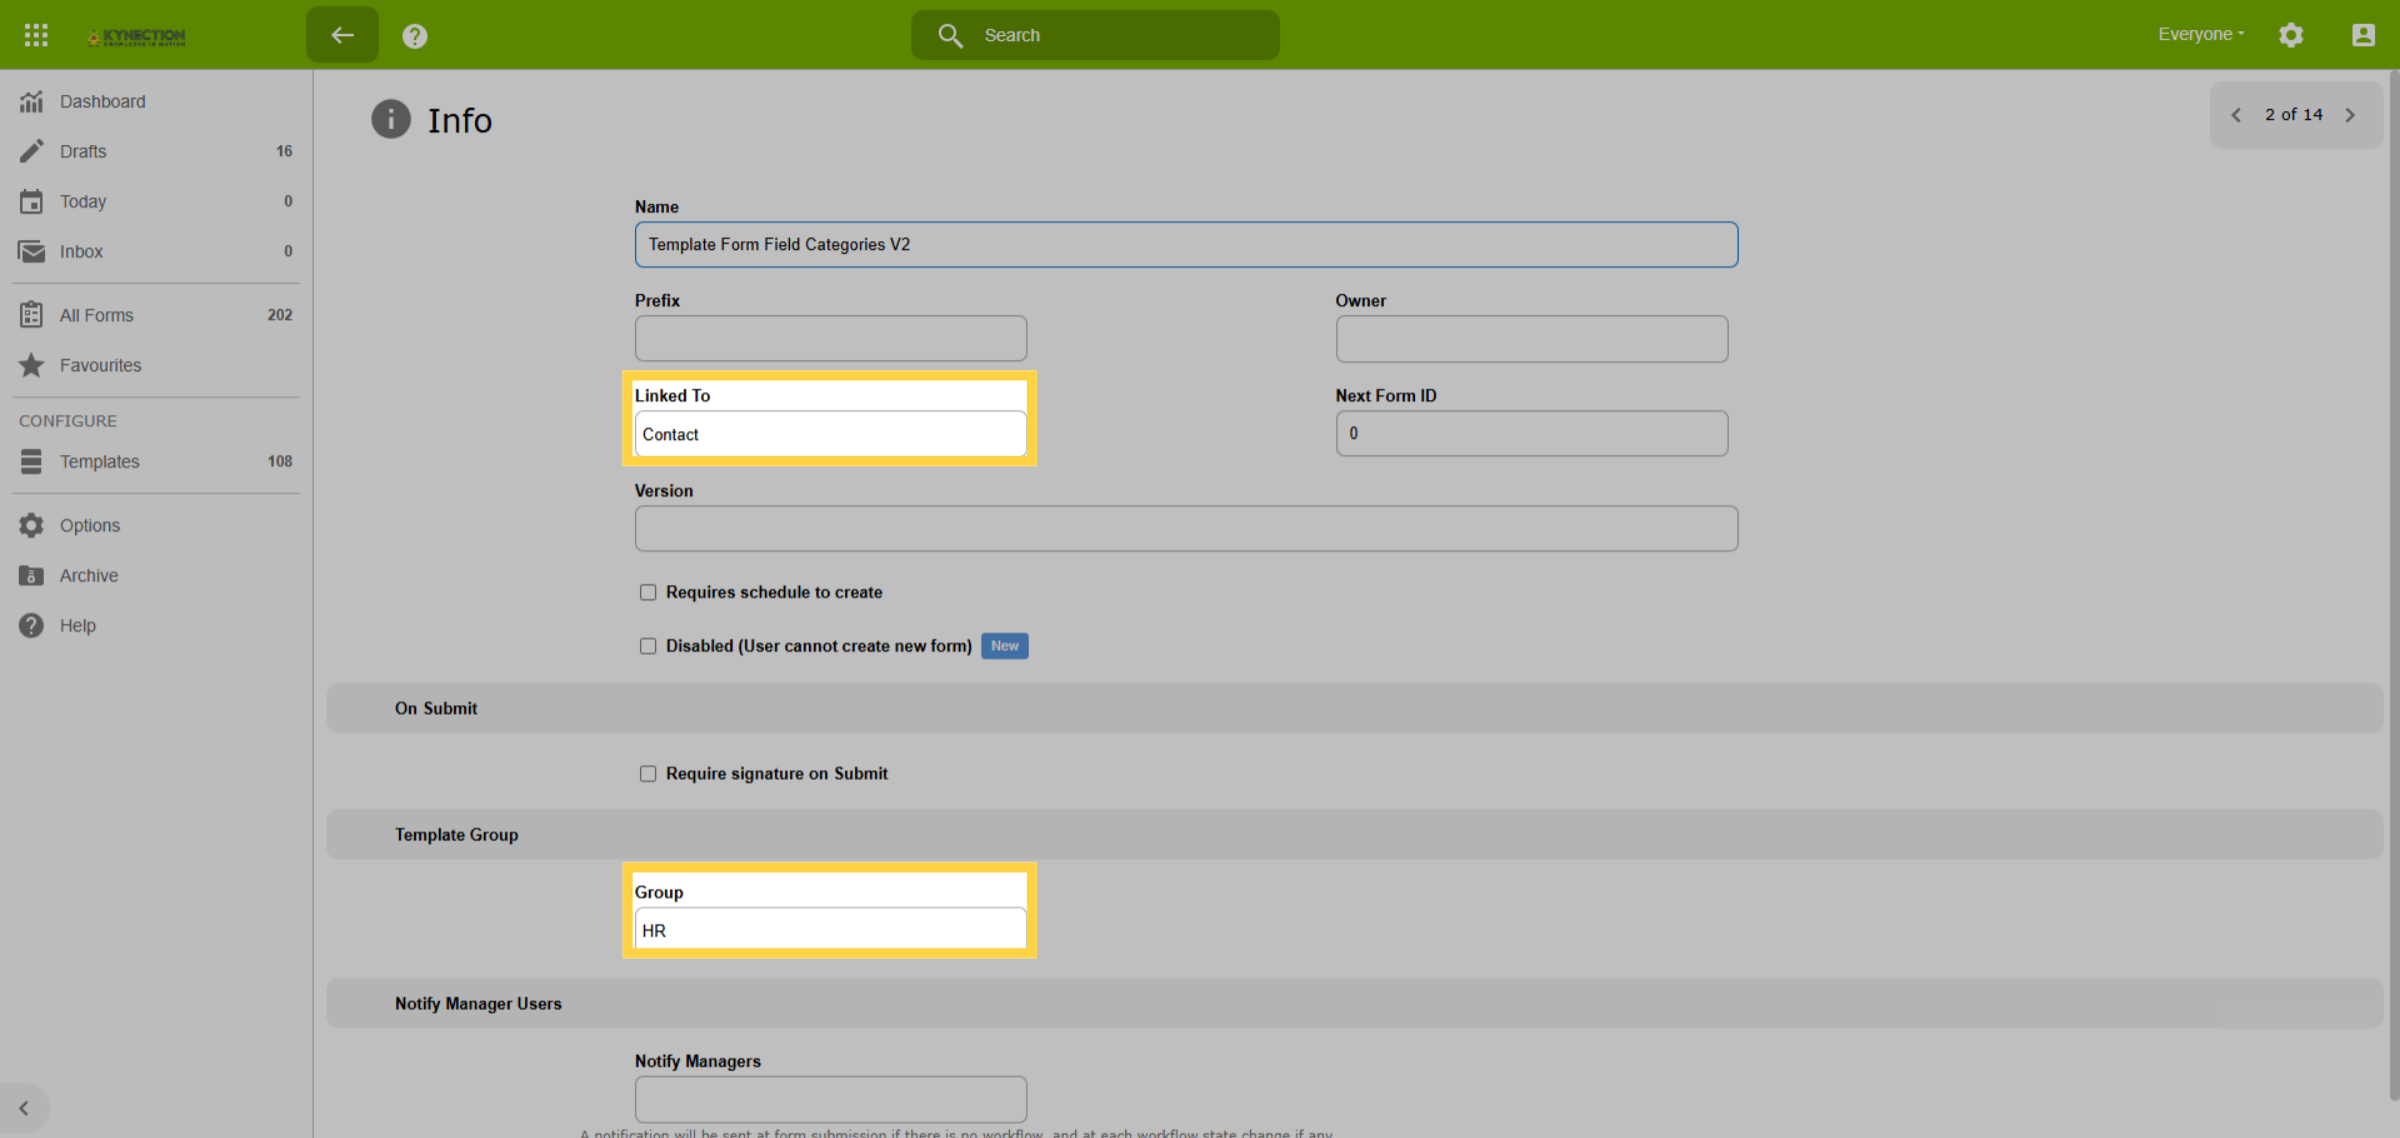Open the Linked To Contact field
The height and width of the screenshot is (1138, 2400).
coord(830,434)
